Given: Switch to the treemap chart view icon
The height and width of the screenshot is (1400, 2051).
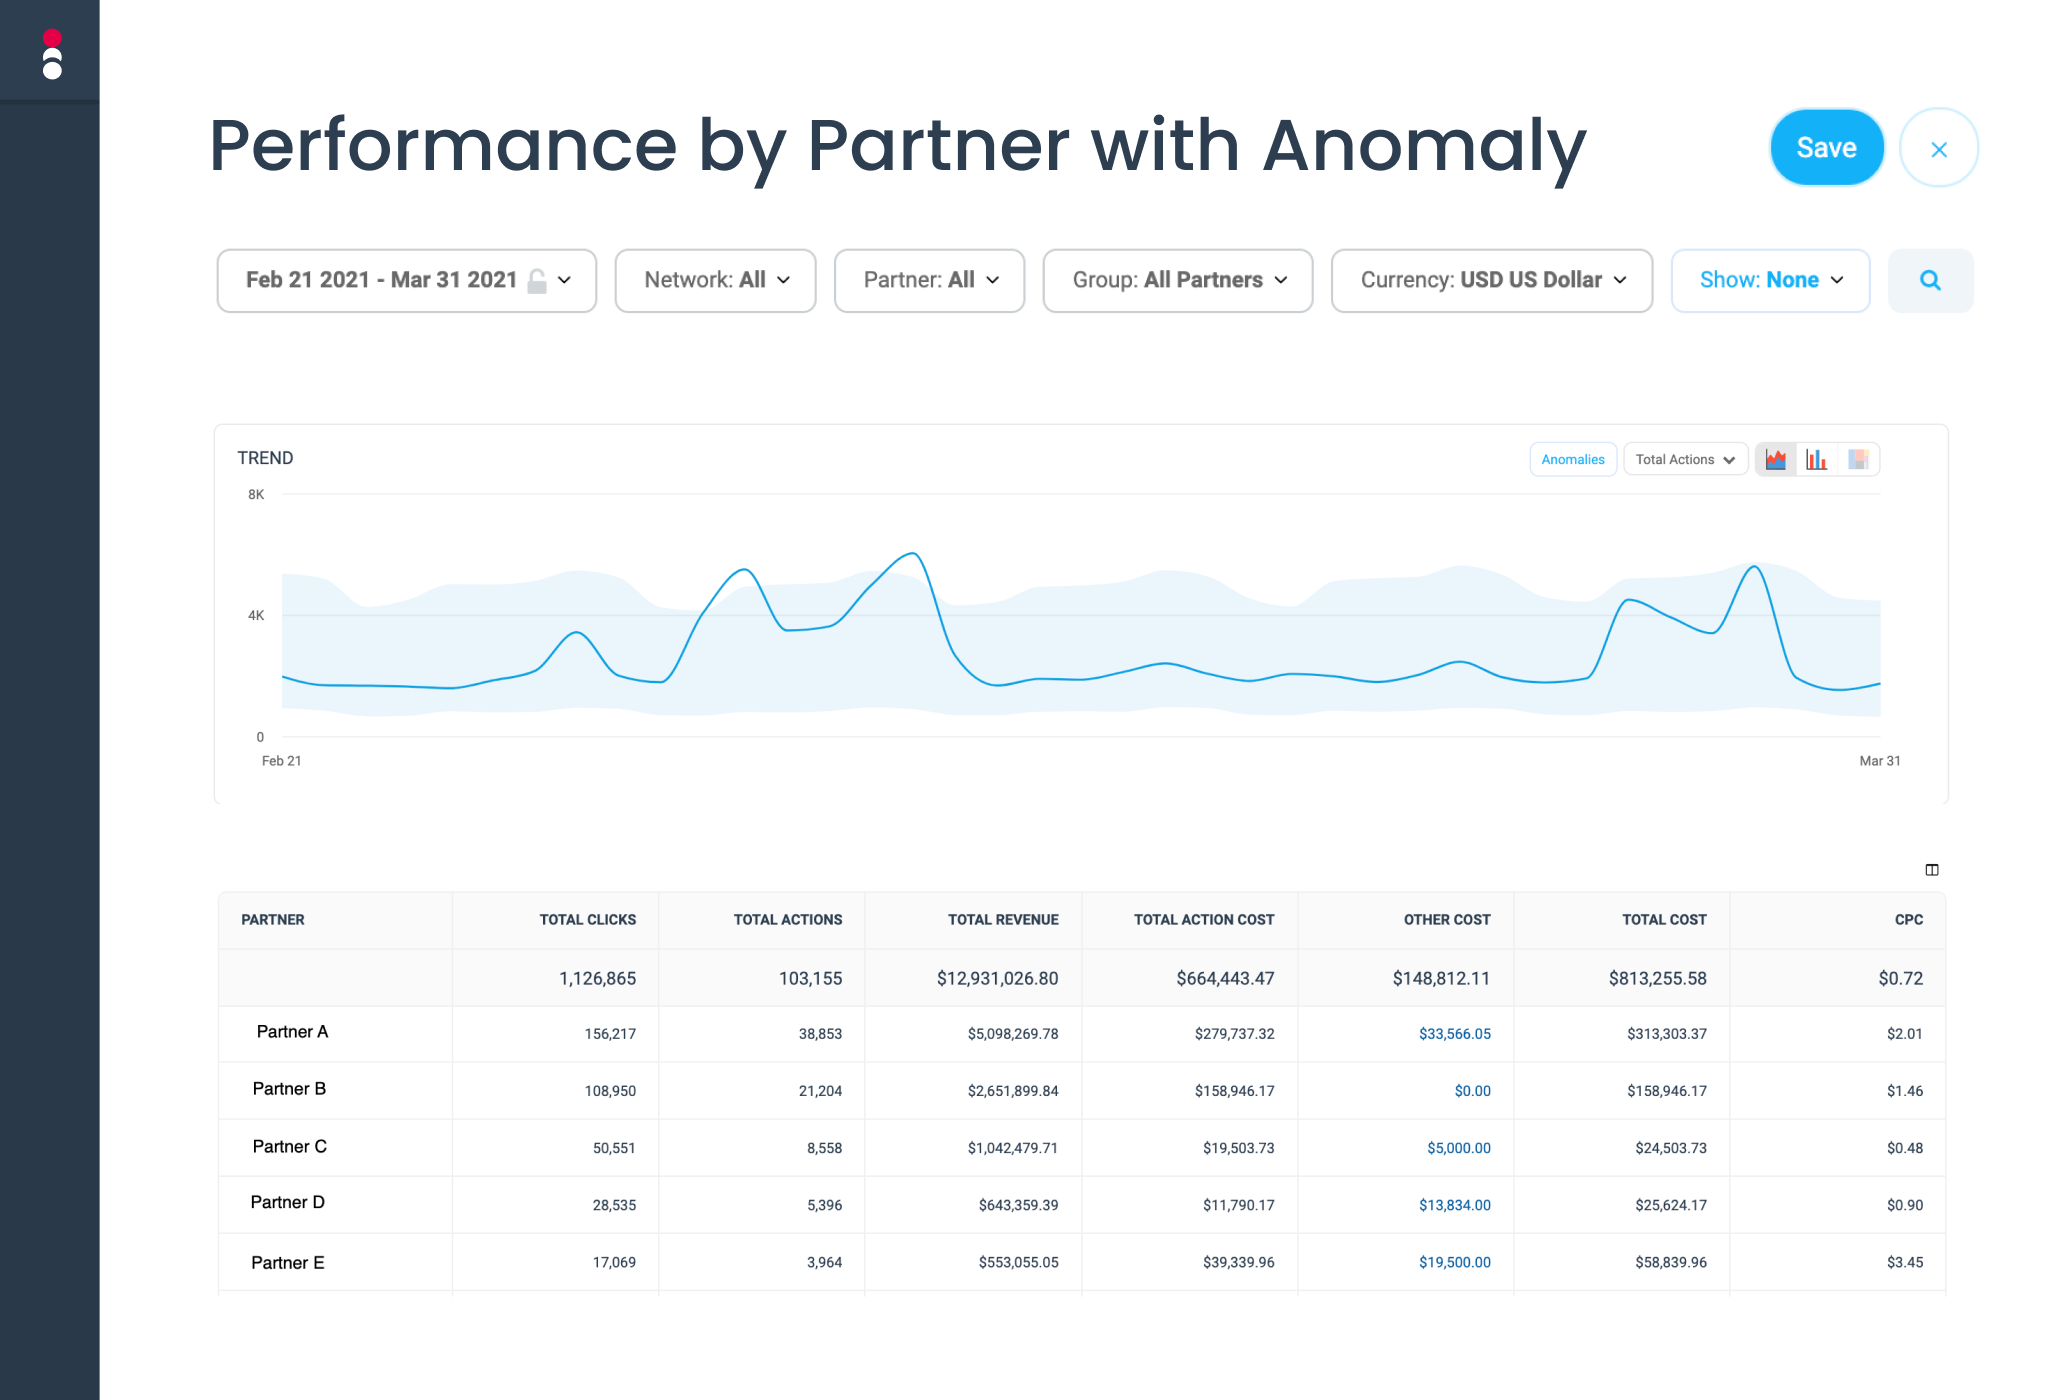Looking at the screenshot, I should click(1858, 459).
